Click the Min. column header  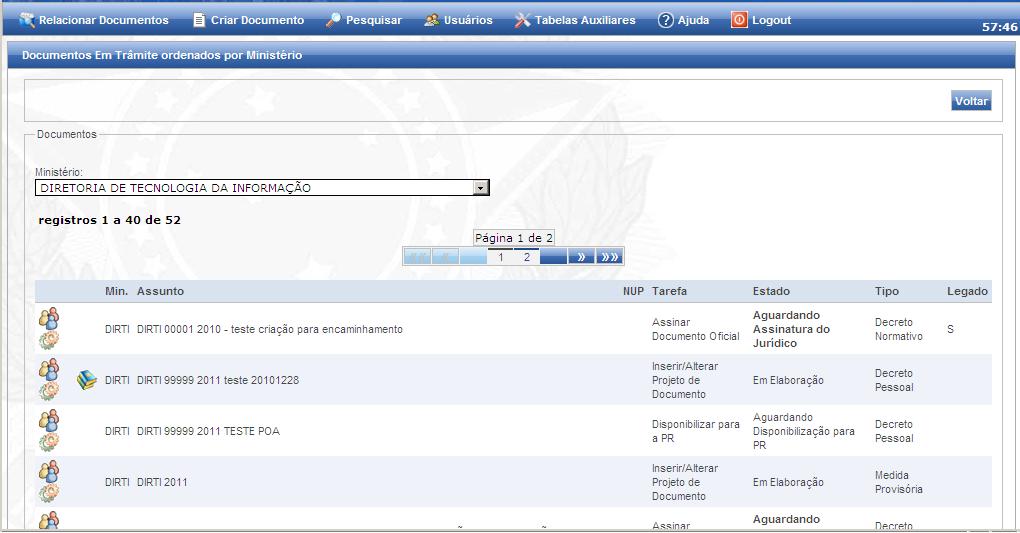(116, 292)
